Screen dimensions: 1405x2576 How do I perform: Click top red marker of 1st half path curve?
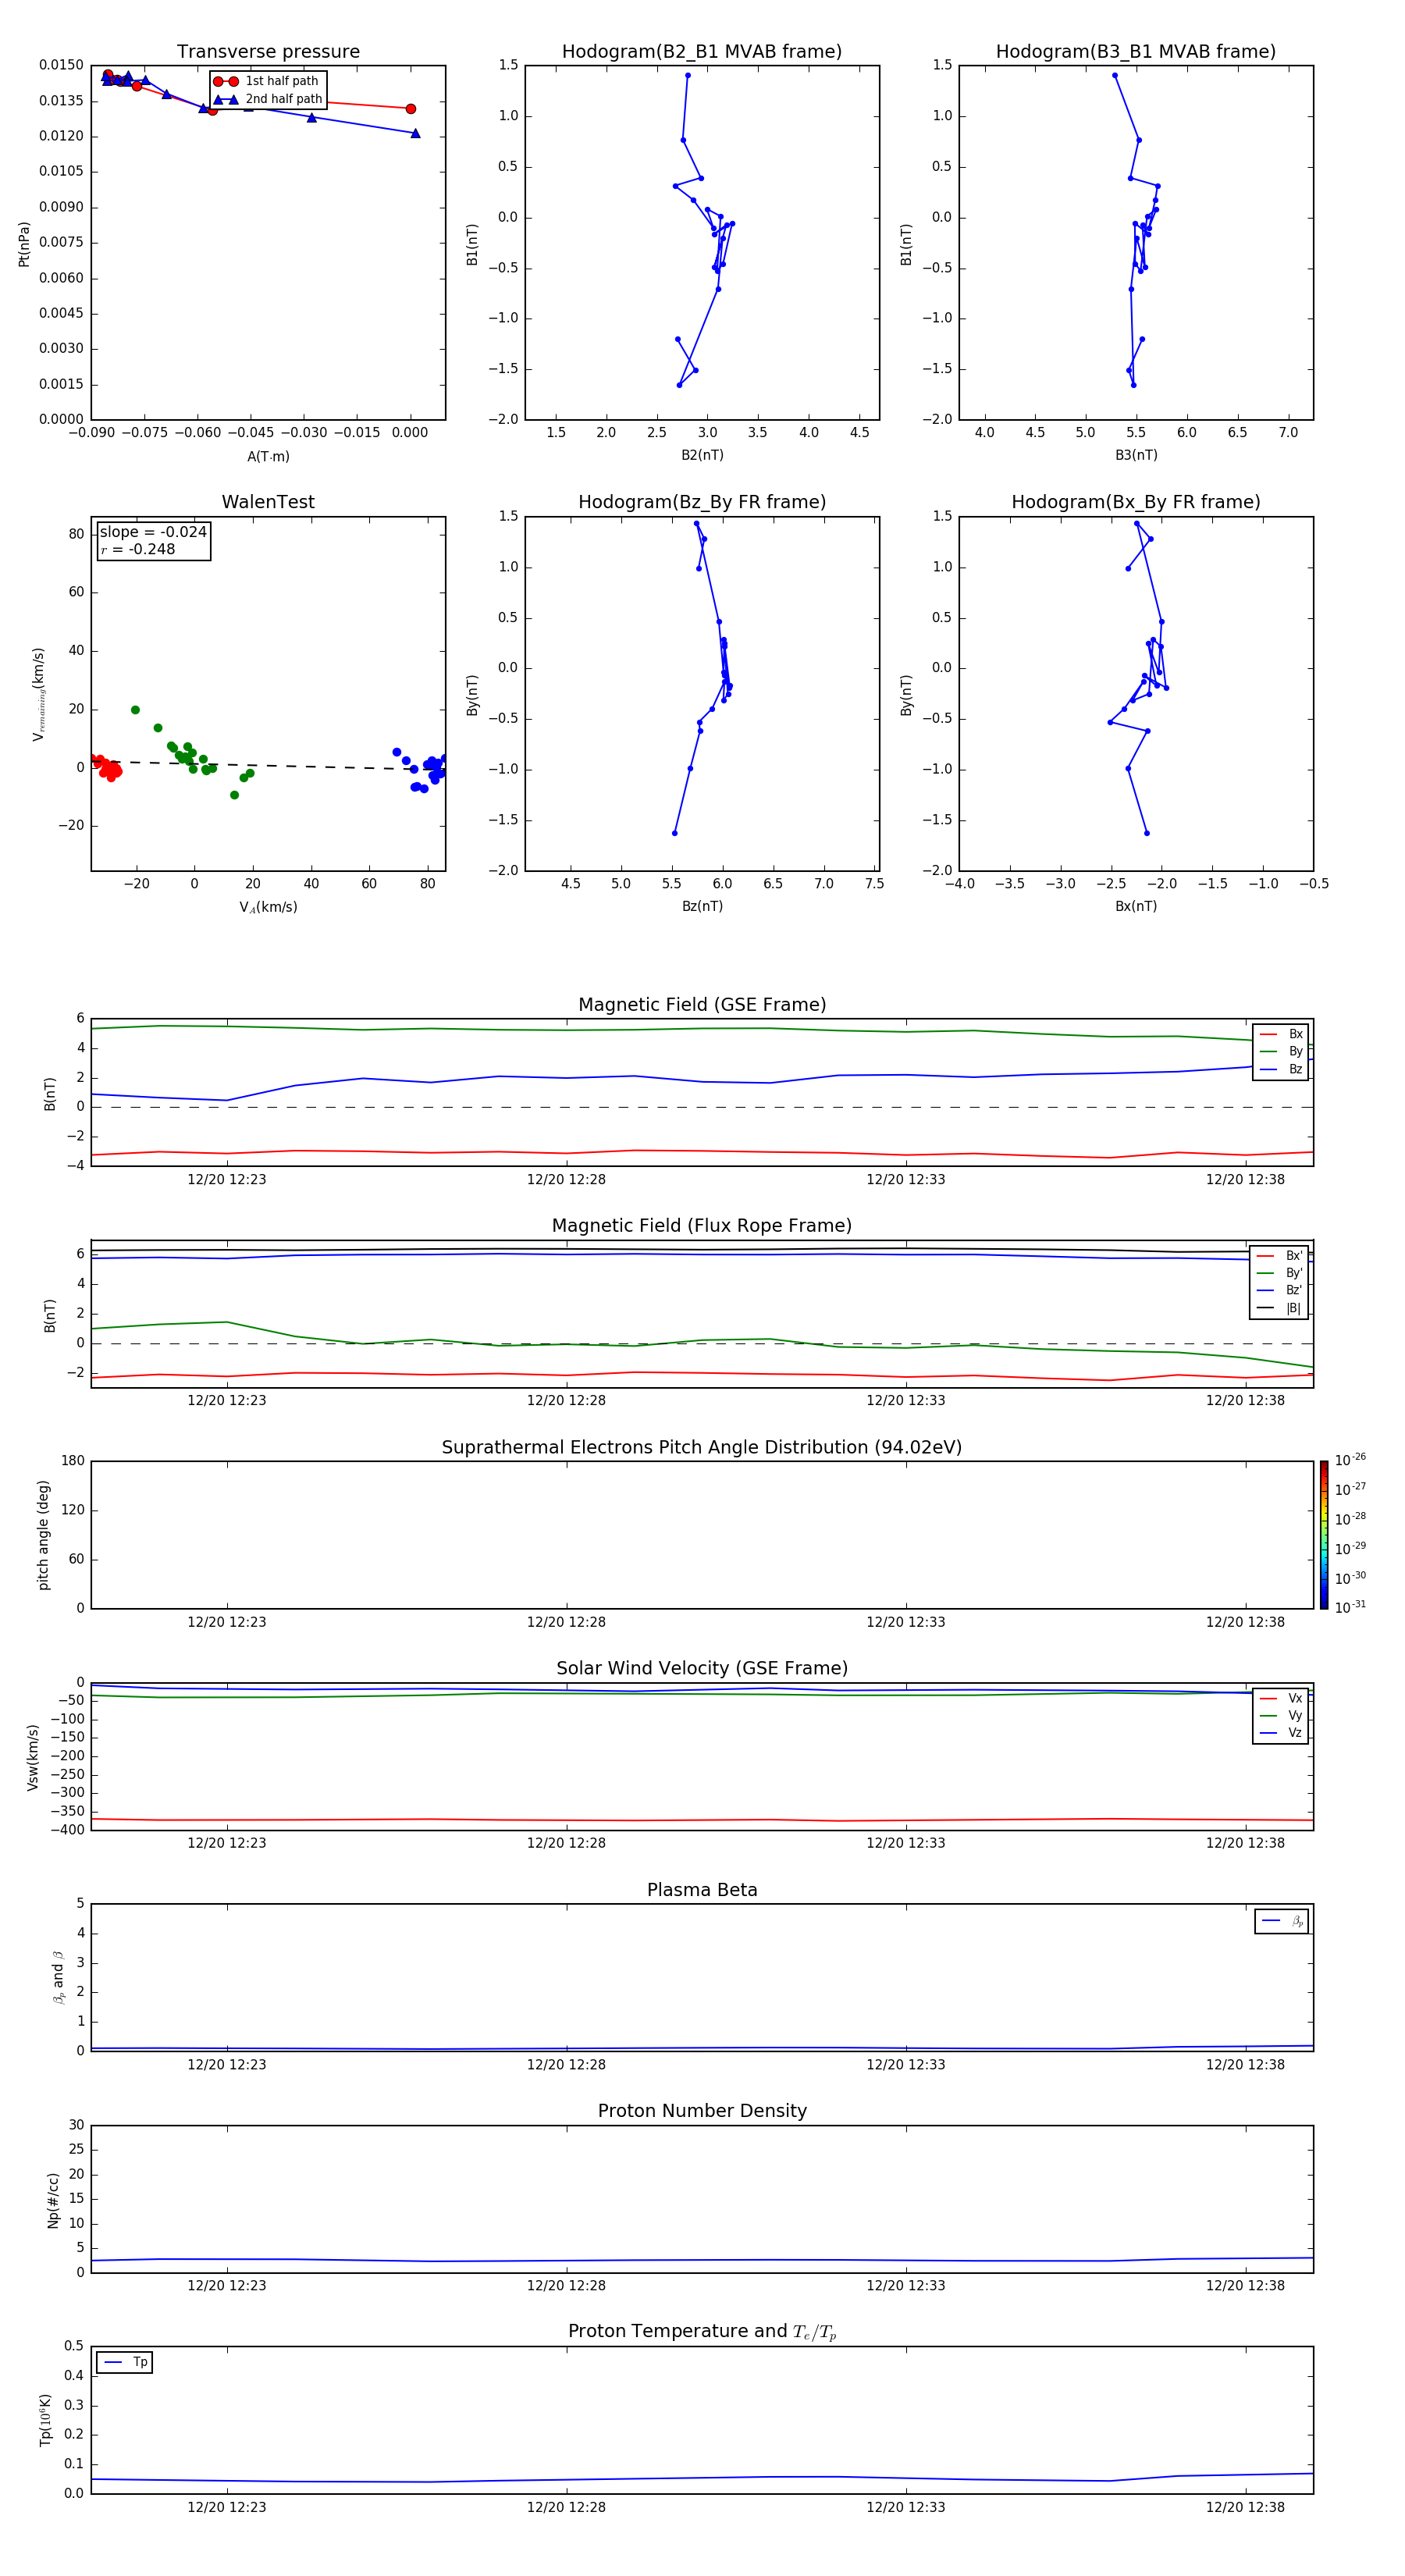point(108,75)
